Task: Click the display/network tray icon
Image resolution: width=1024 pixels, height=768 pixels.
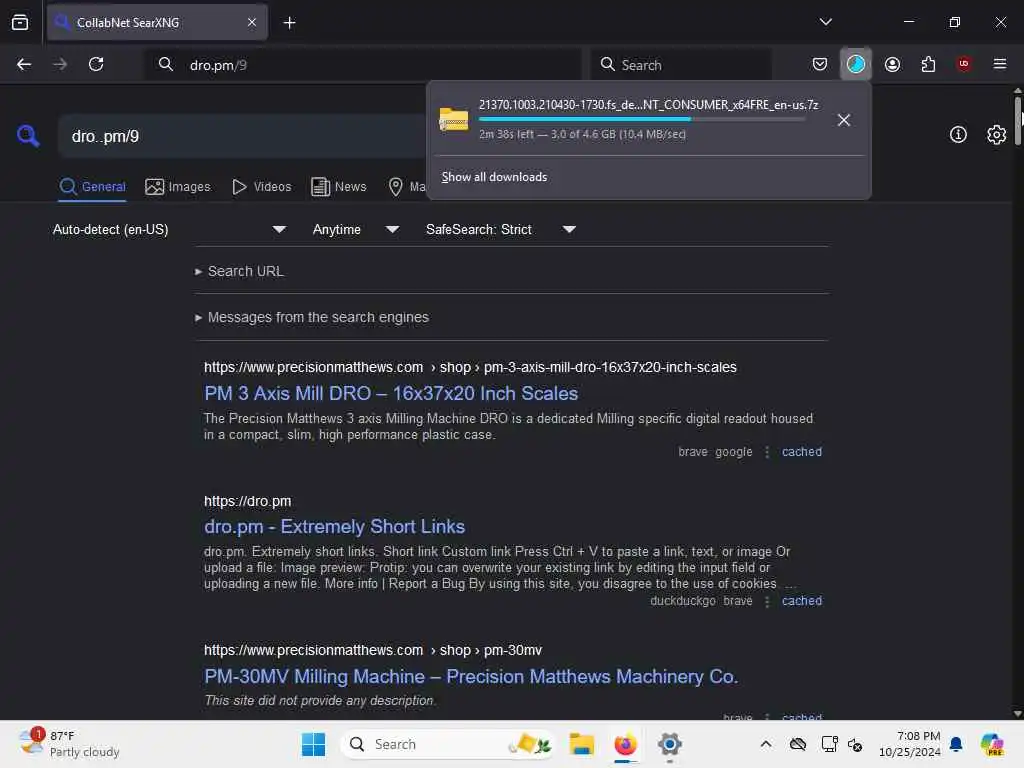Action: 829,744
